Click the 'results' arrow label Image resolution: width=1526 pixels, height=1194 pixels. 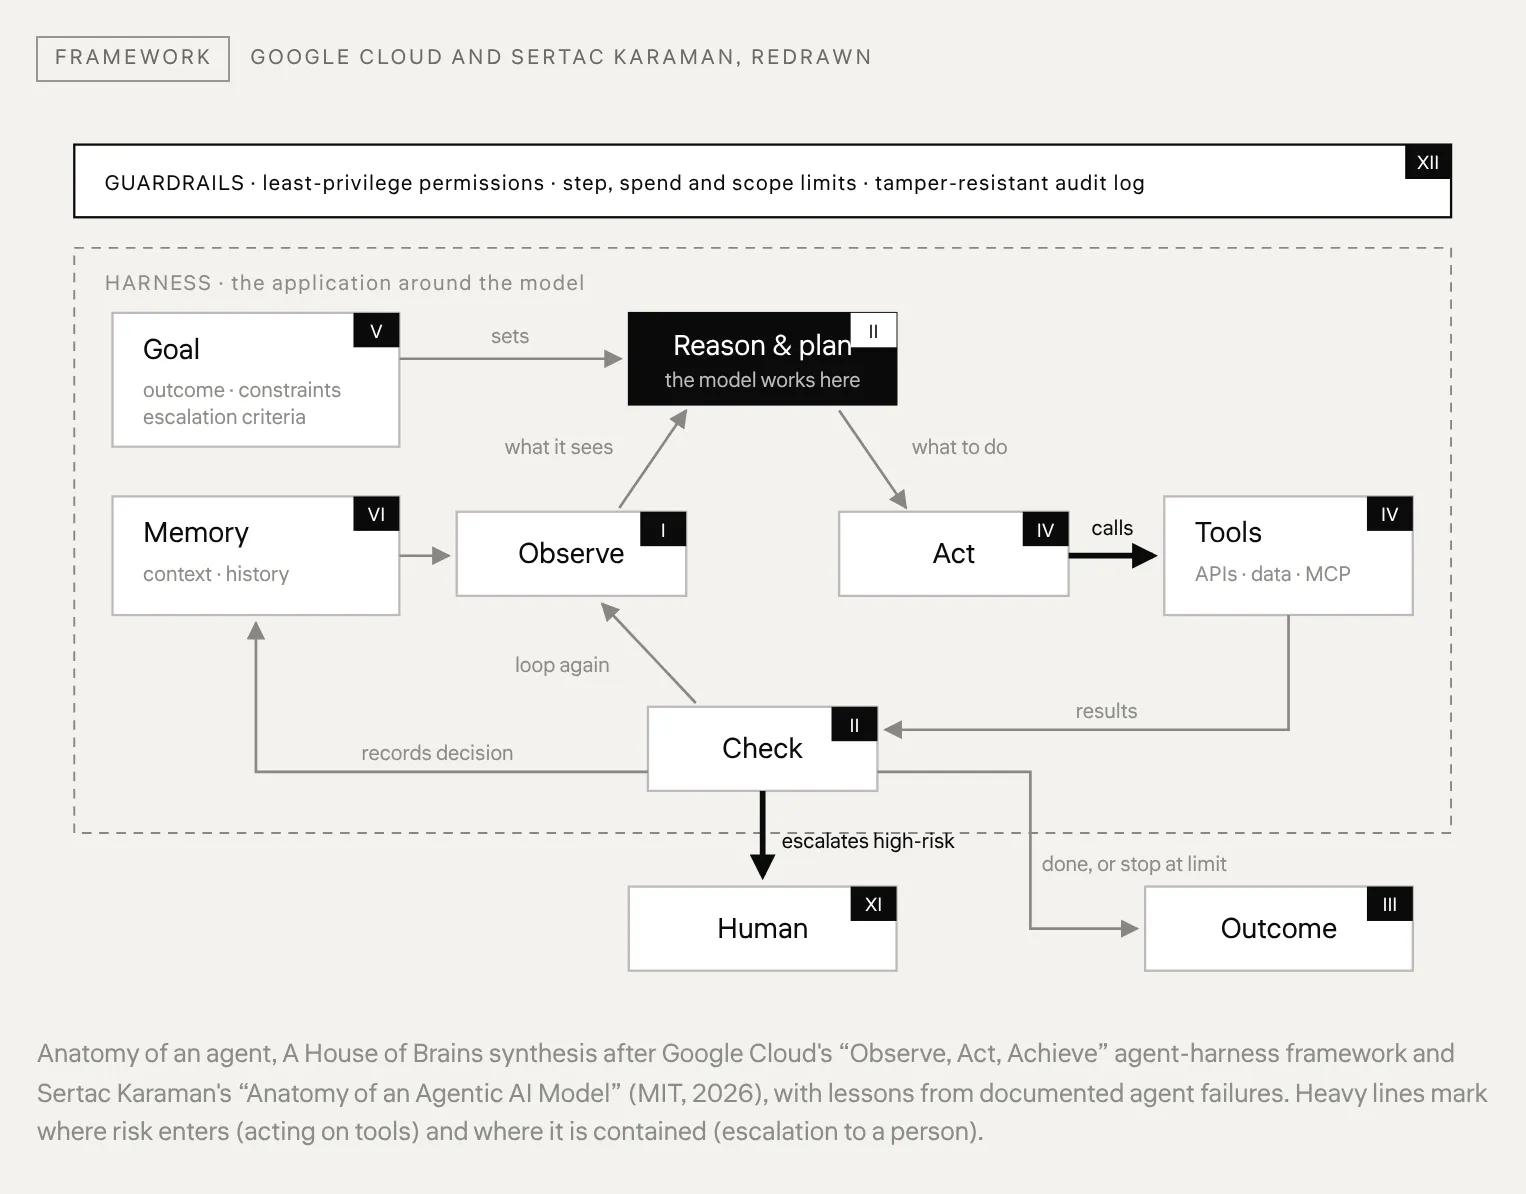click(1106, 711)
